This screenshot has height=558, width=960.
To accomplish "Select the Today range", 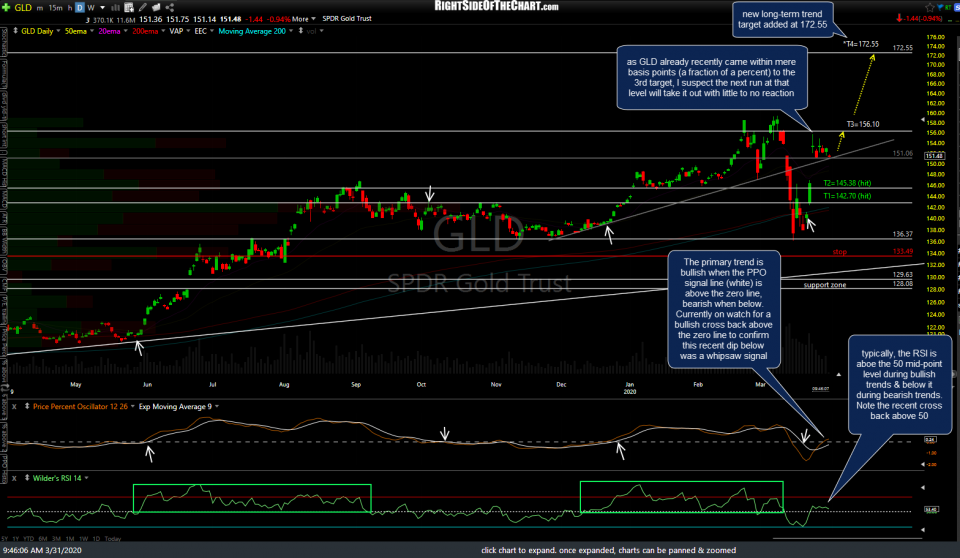I will coord(113,539).
